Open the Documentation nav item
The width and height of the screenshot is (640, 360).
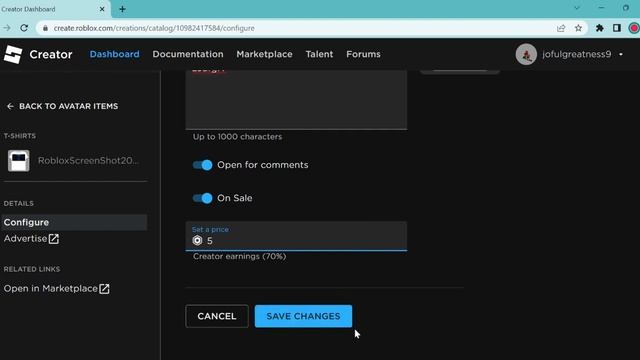click(188, 54)
